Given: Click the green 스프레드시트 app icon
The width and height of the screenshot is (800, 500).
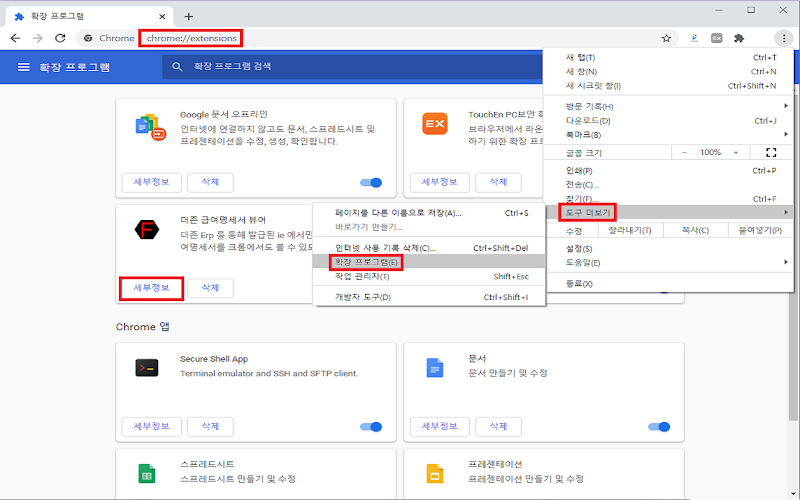Looking at the screenshot, I should 147,473.
